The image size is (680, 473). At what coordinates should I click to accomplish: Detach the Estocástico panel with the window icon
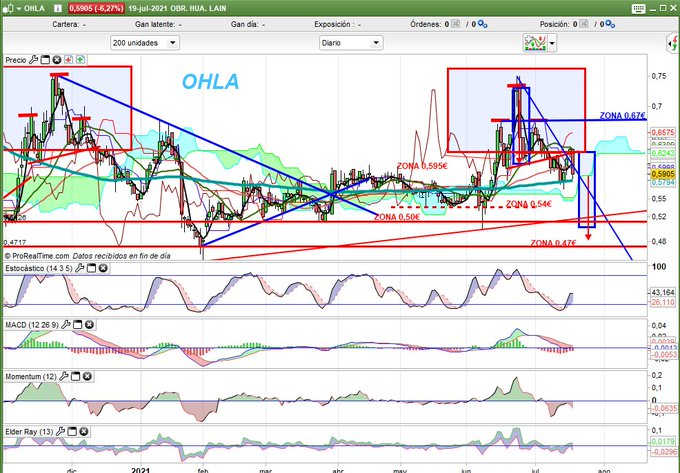91,268
